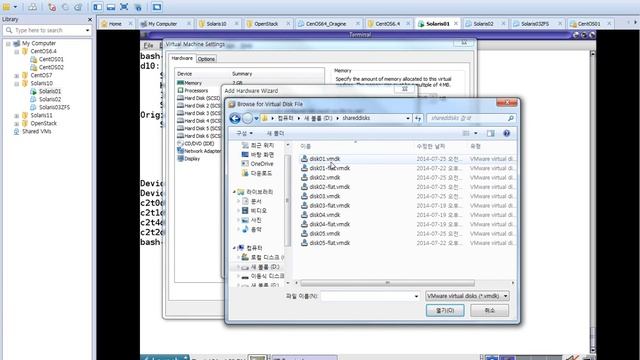Switch to the Home tab
This screenshot has width=640, height=360.
click(x=115, y=24)
